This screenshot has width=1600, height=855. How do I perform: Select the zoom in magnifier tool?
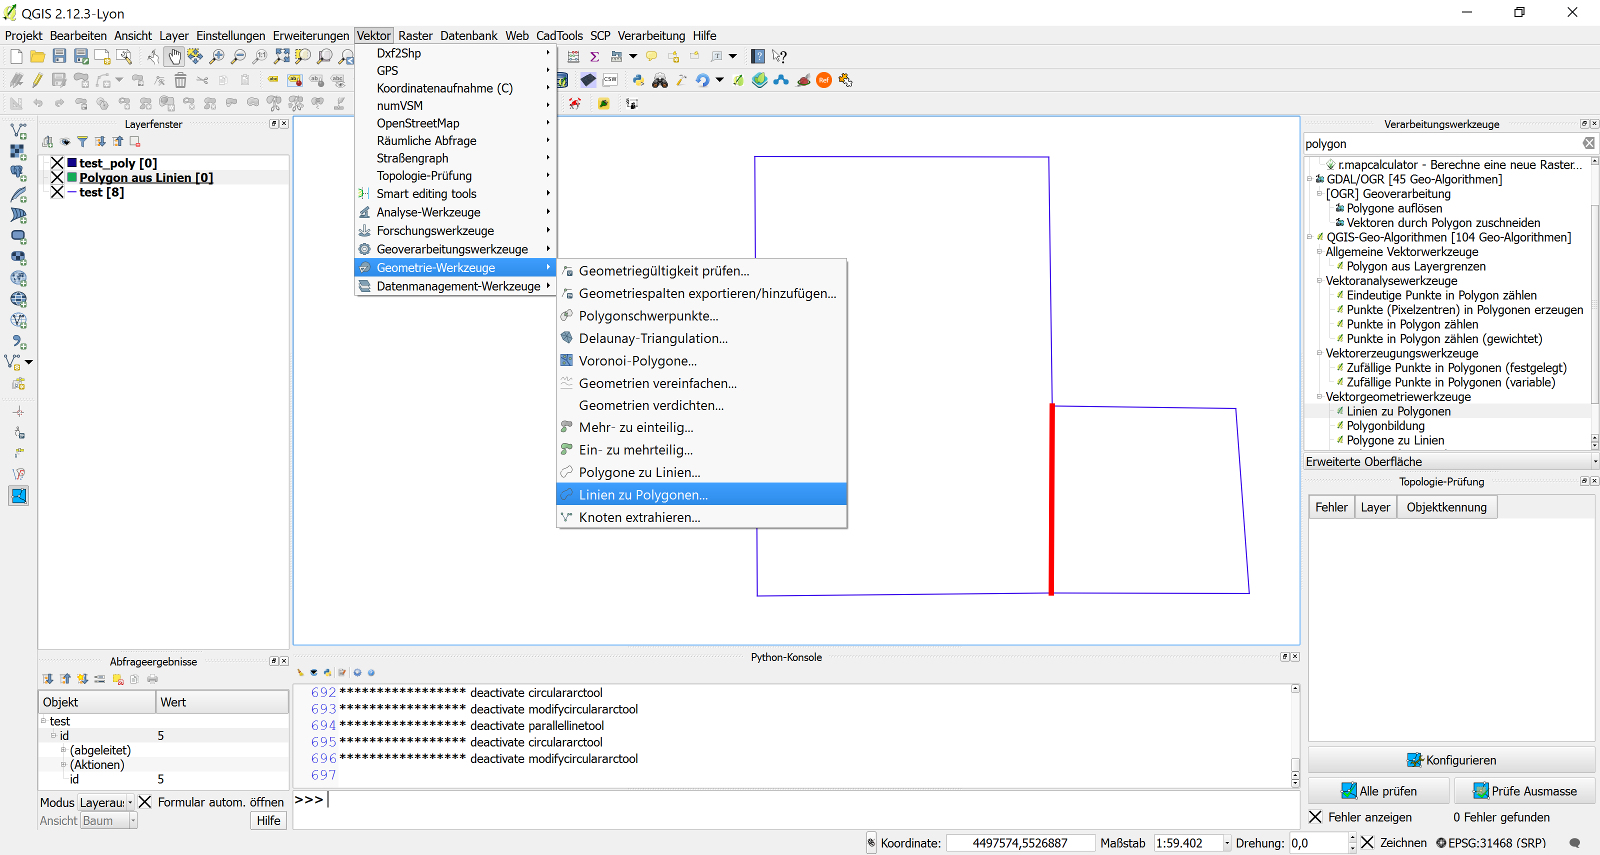pyautogui.click(x=216, y=57)
